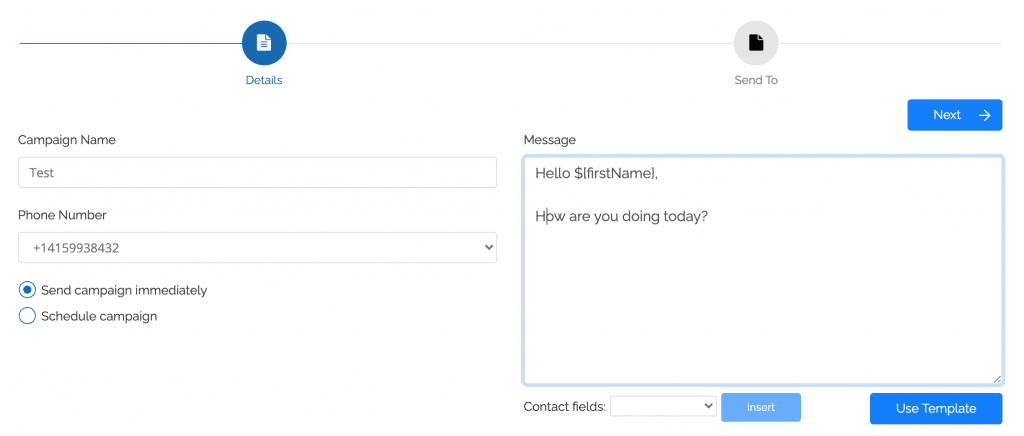The width and height of the screenshot is (1024, 436).
Task: Go to the Details step label
Action: pos(264,80)
